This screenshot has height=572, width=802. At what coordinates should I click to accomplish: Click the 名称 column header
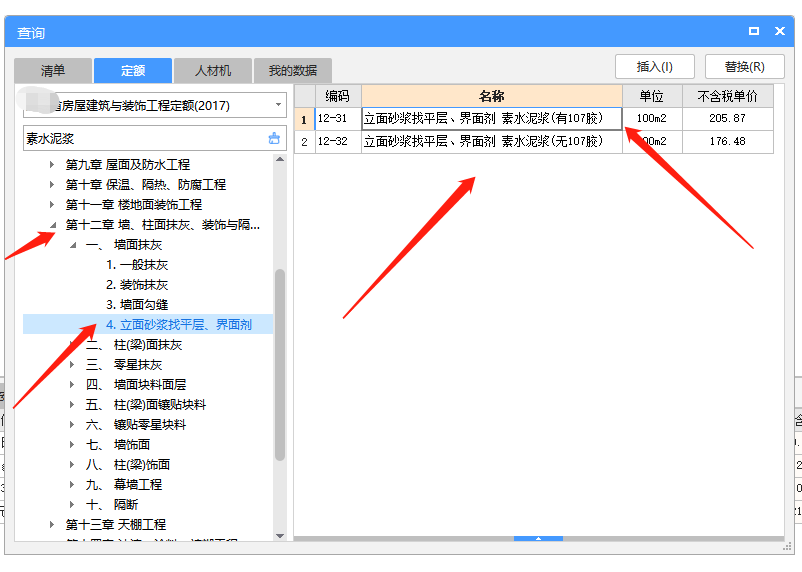click(x=492, y=96)
